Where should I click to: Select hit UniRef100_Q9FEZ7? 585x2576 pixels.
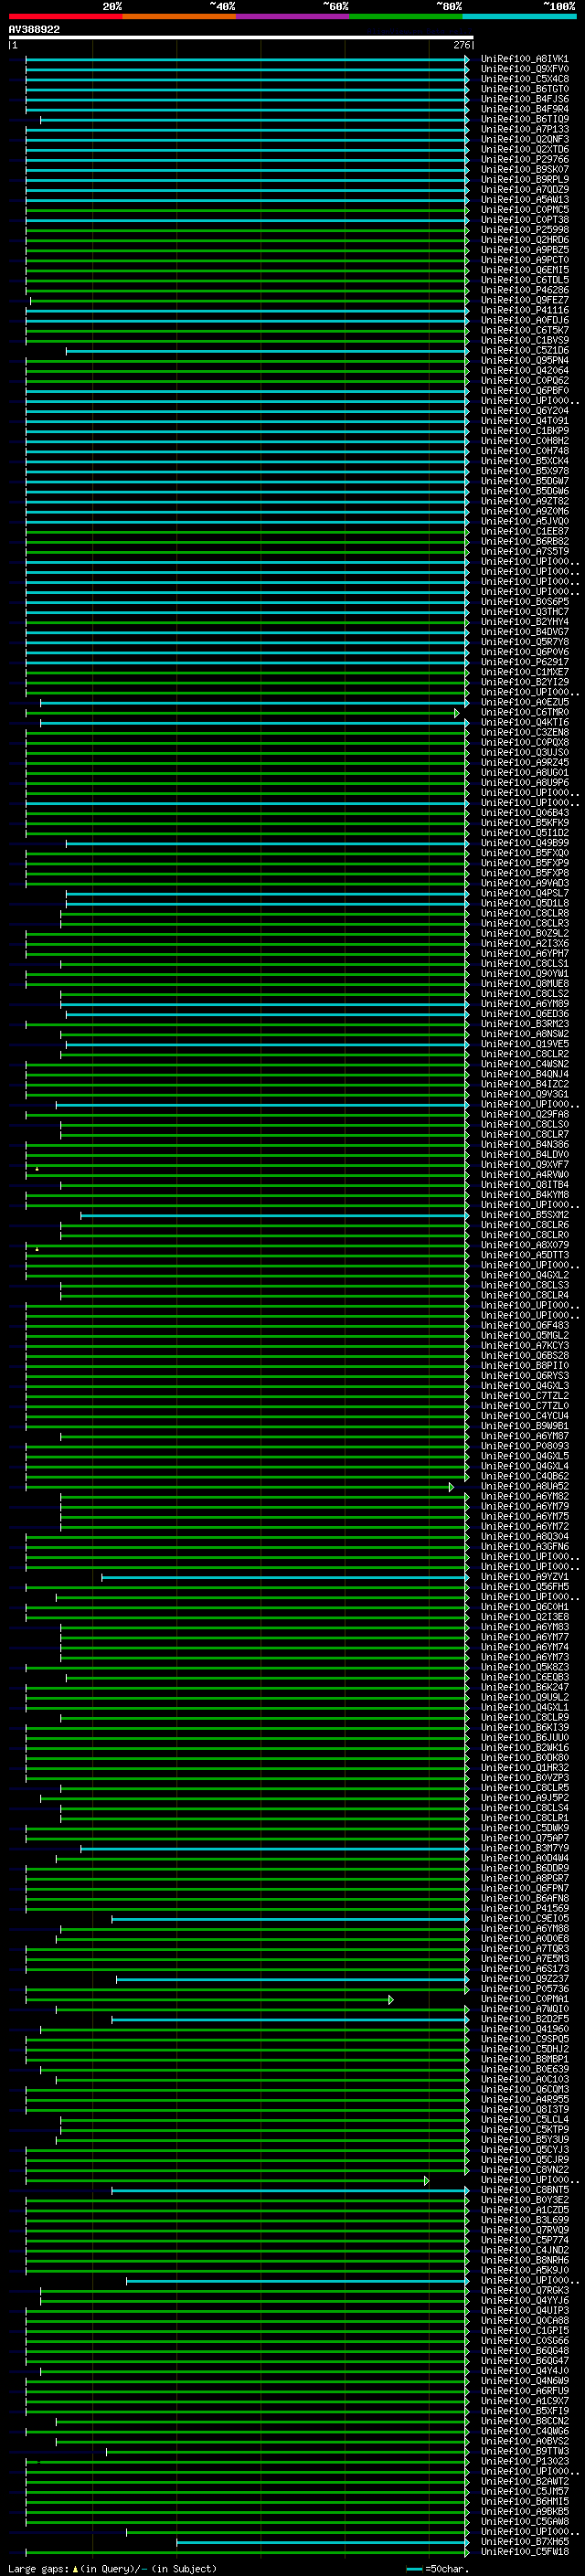pos(525,300)
